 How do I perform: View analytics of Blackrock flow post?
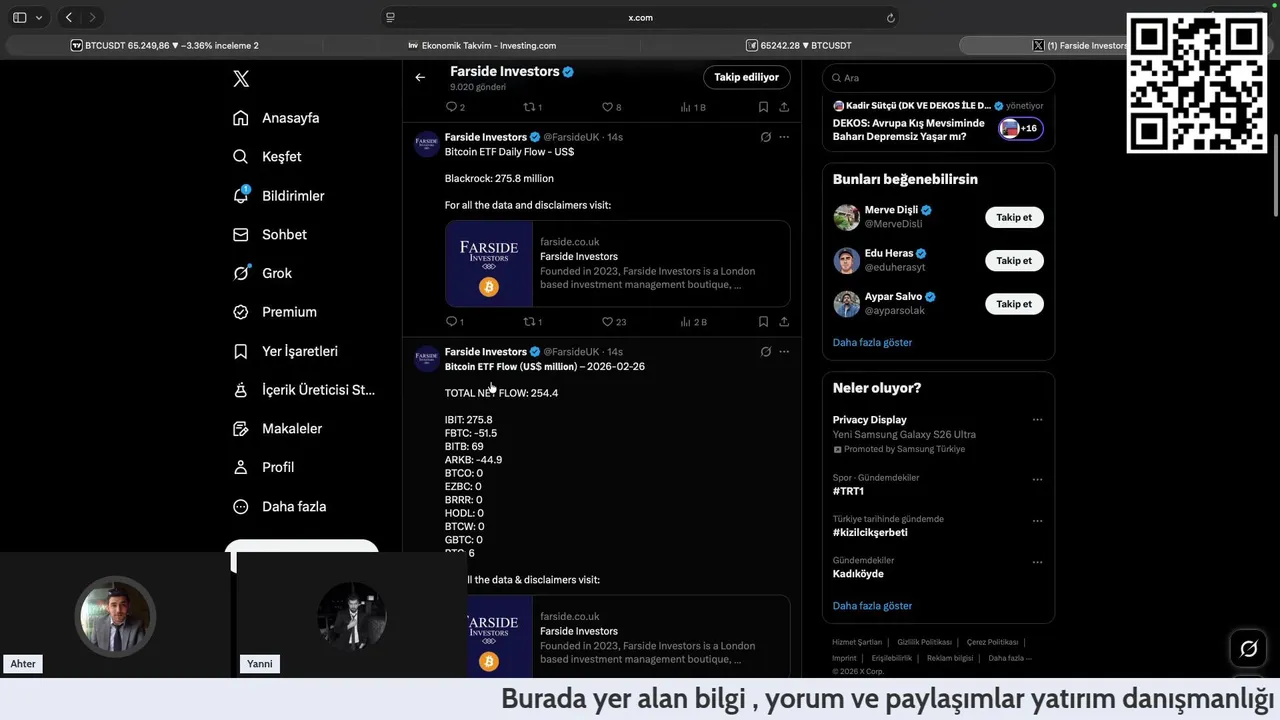[x=693, y=322]
